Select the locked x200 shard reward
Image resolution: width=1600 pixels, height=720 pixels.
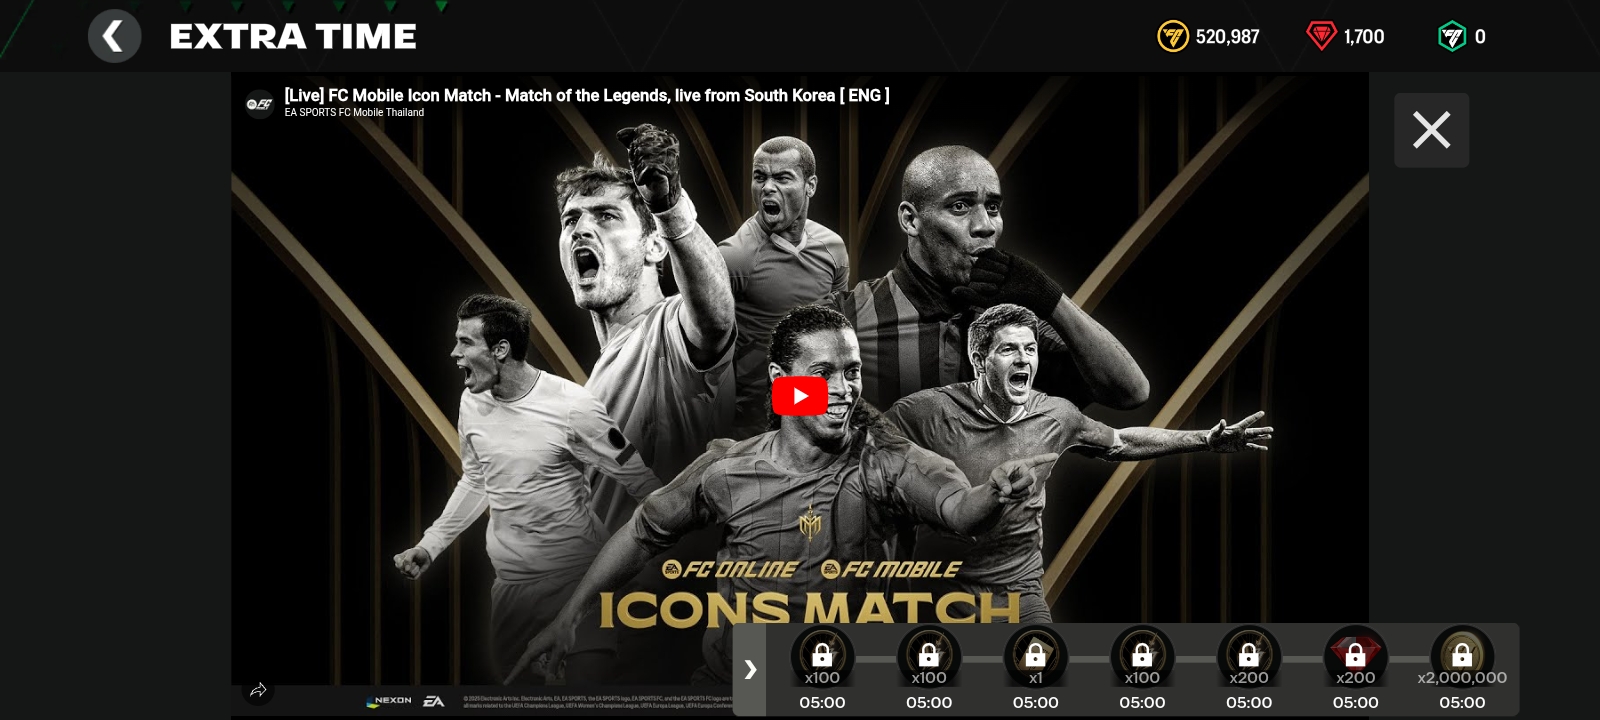(1249, 658)
